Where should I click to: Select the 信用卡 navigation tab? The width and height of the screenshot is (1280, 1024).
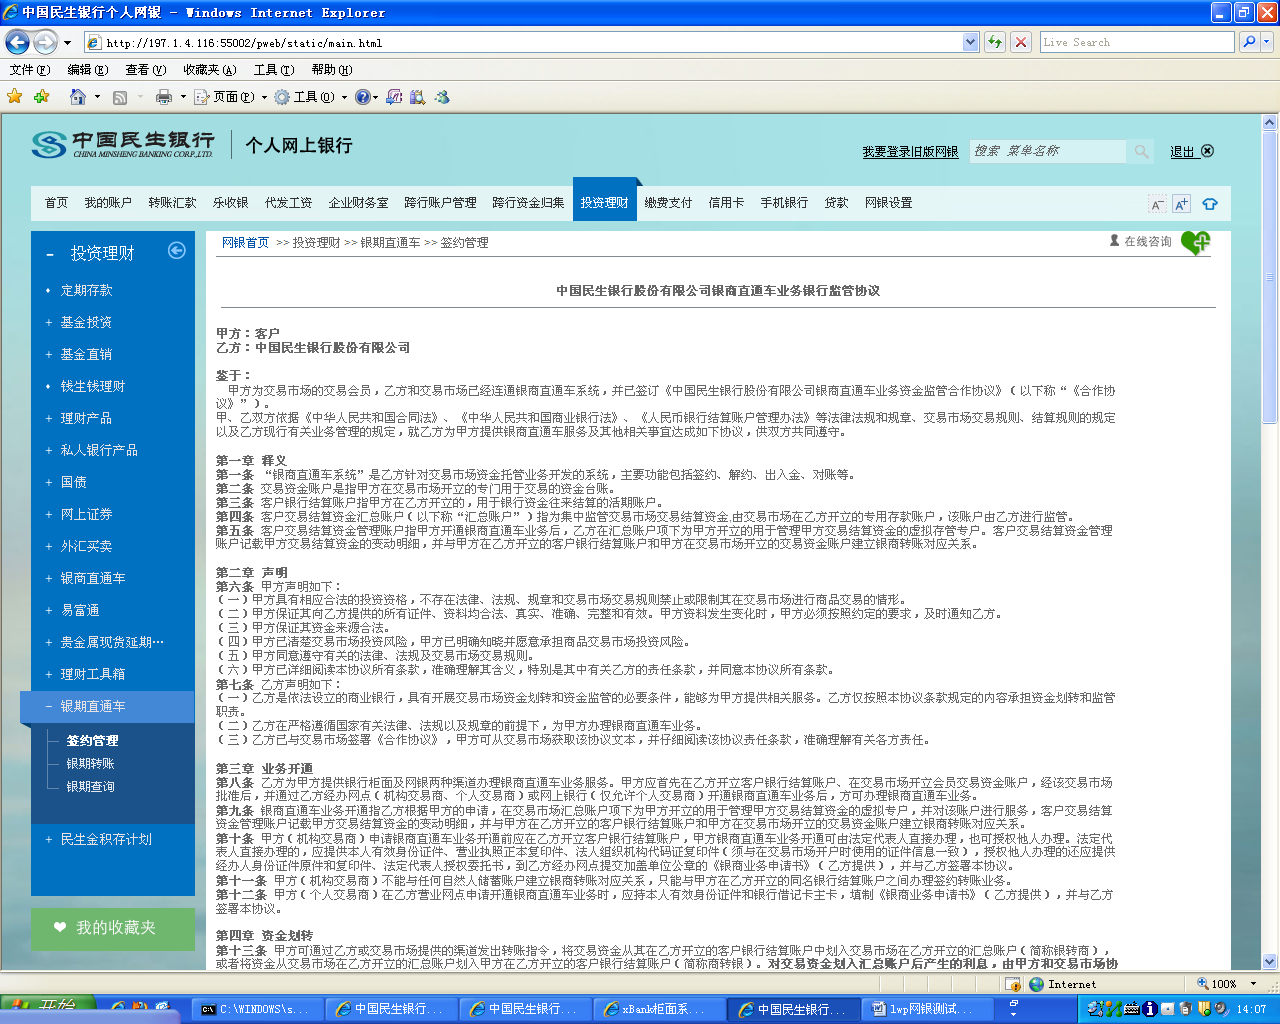tap(726, 203)
